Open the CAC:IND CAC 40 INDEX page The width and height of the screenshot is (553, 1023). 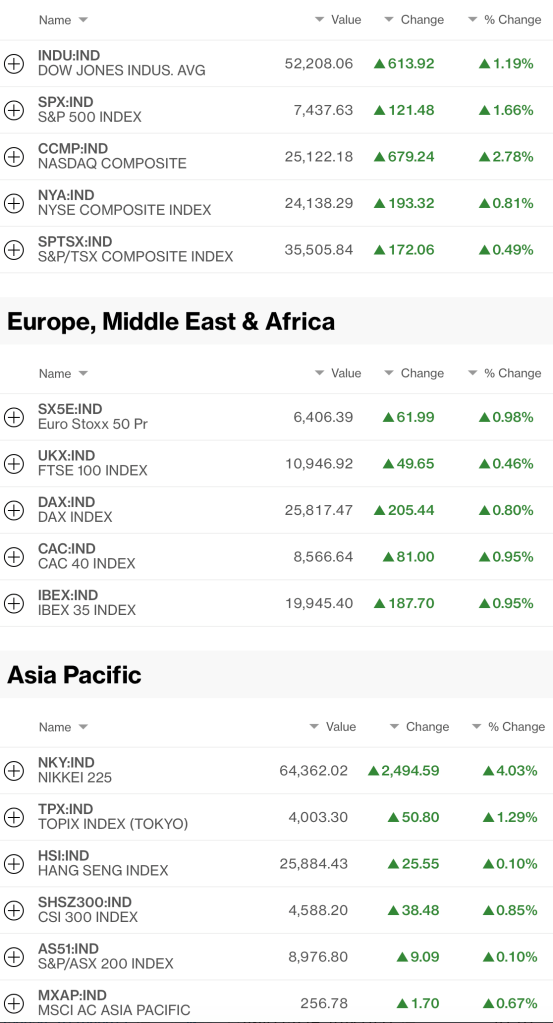tap(87, 557)
